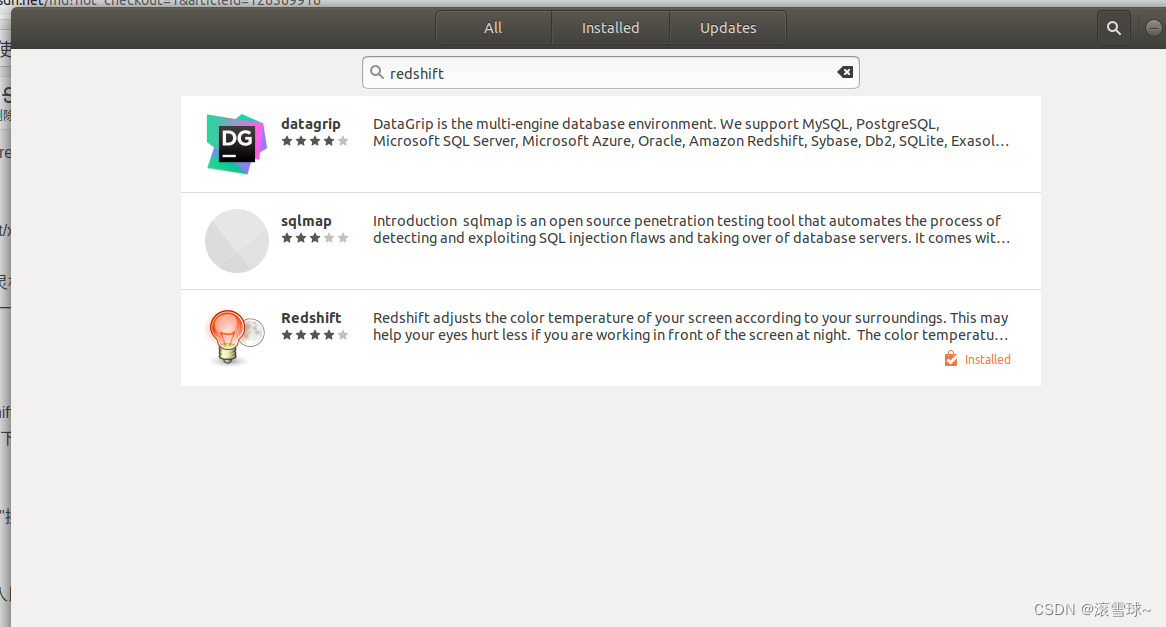Open the sqlmap placeholder app icon
1166x627 pixels.
click(236, 241)
